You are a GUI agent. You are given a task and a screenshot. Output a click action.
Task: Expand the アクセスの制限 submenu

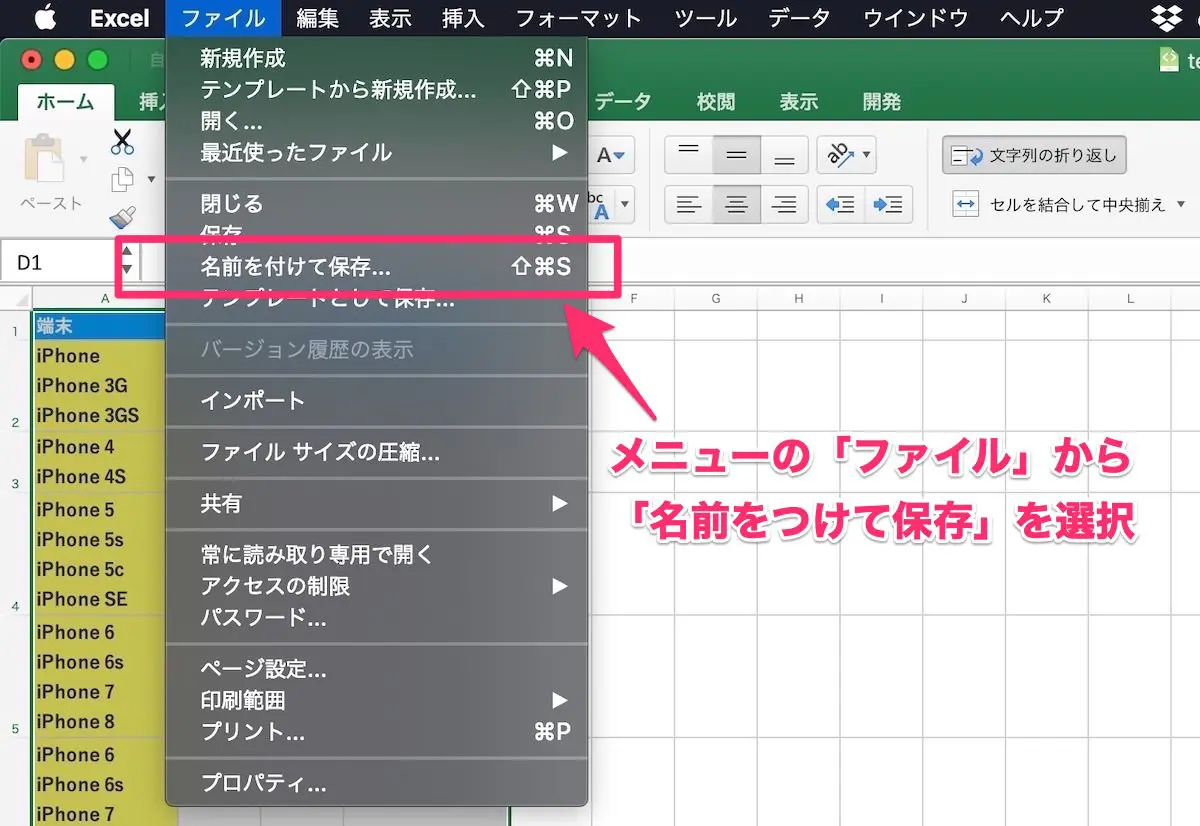376,586
